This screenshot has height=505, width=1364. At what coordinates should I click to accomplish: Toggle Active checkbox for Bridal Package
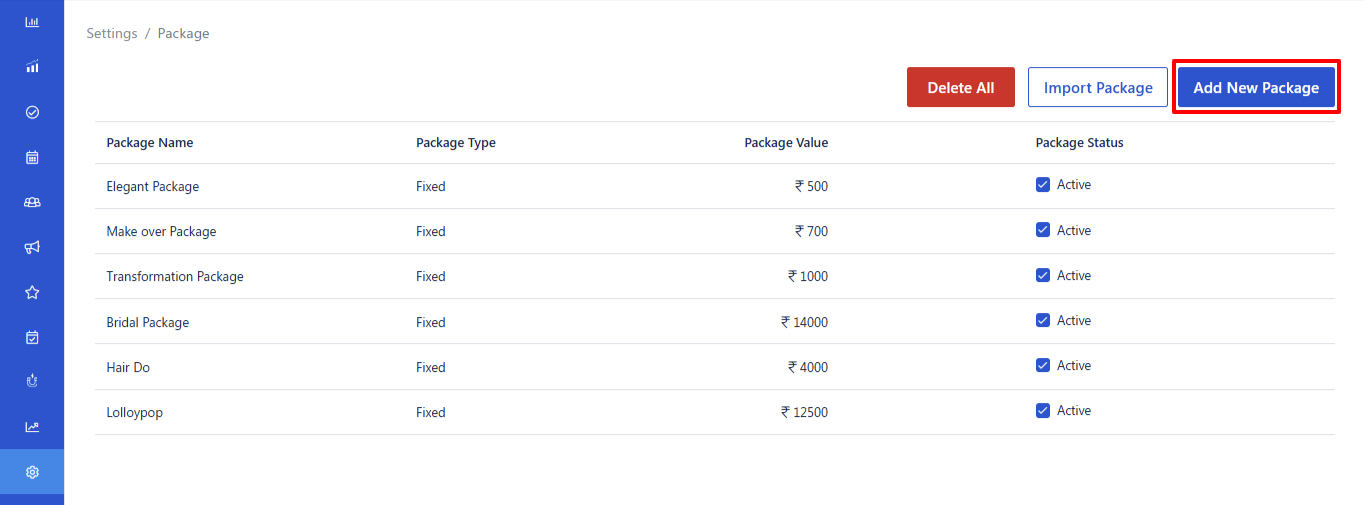[x=1043, y=321]
